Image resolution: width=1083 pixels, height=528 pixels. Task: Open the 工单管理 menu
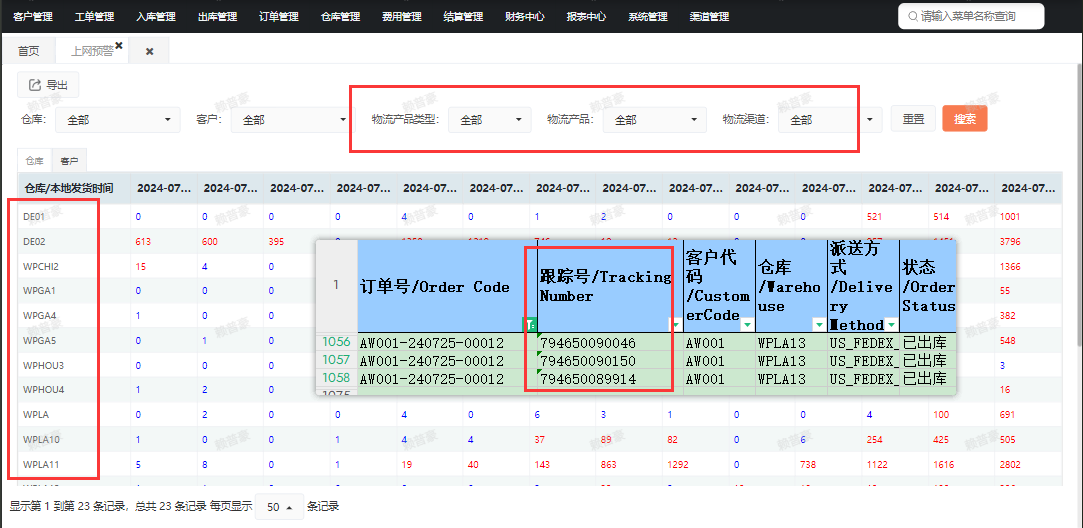click(x=94, y=17)
